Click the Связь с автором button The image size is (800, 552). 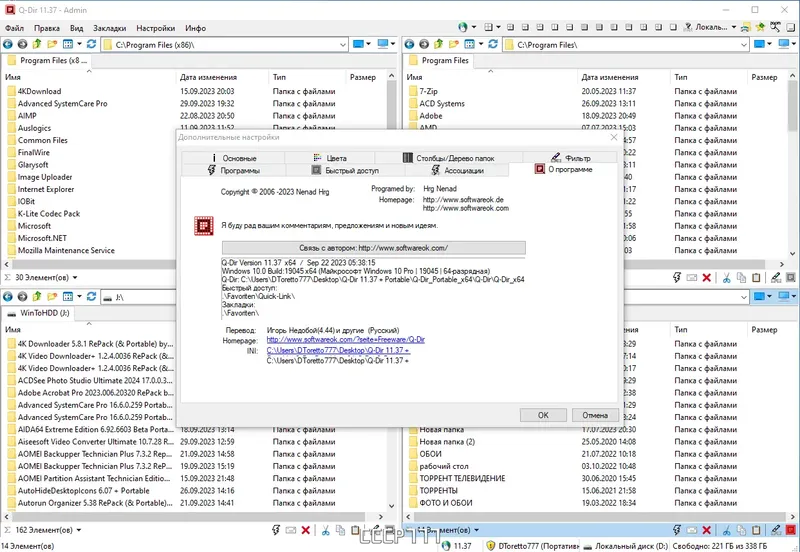click(373, 248)
